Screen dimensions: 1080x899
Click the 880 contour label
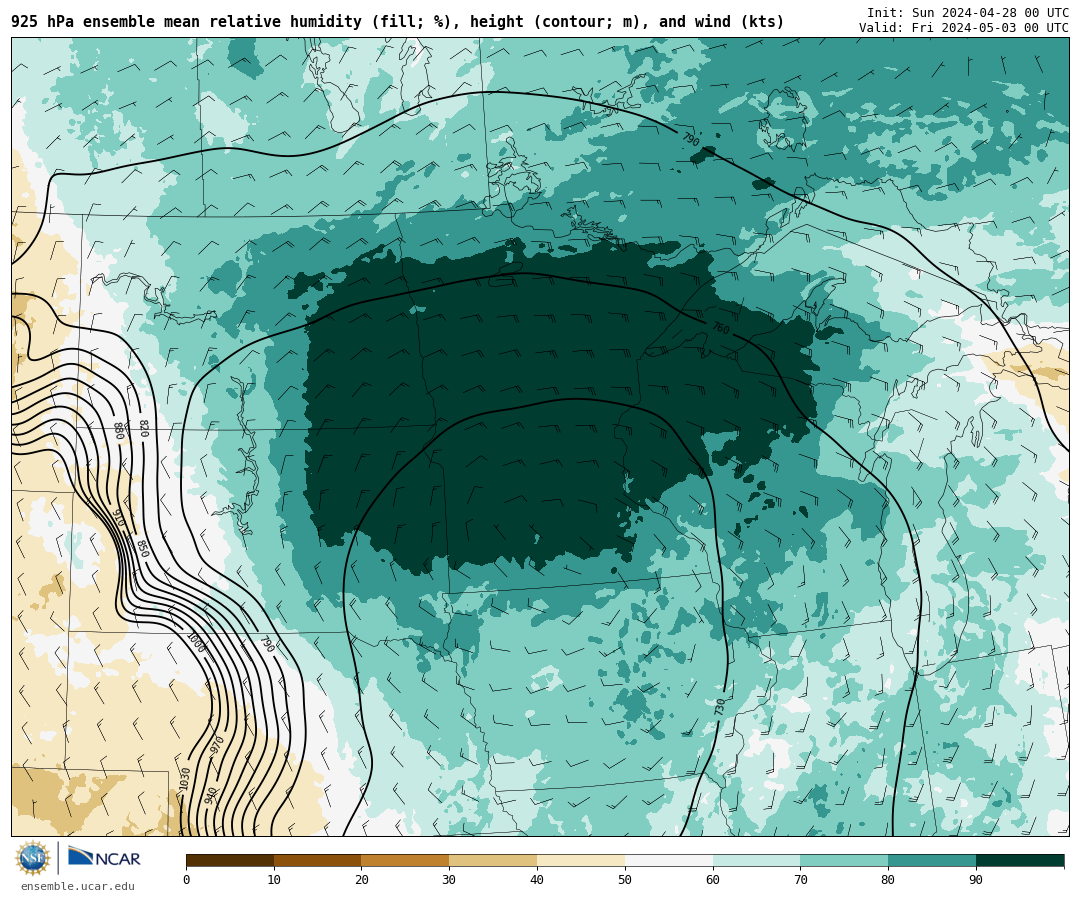point(118,431)
